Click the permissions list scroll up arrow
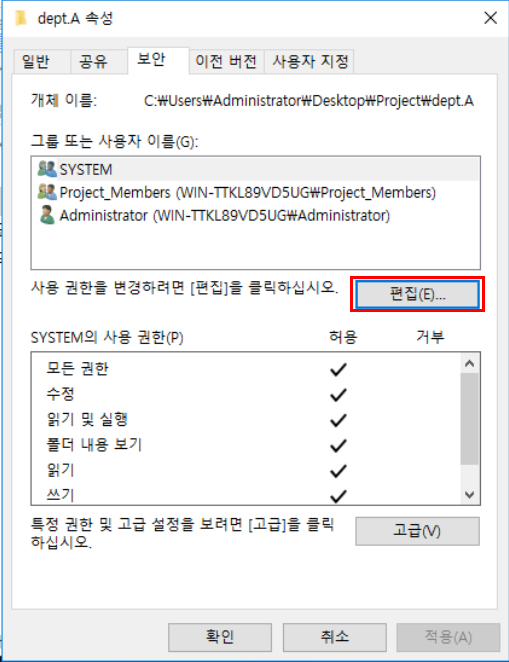This screenshot has width=509, height=662. click(469, 364)
